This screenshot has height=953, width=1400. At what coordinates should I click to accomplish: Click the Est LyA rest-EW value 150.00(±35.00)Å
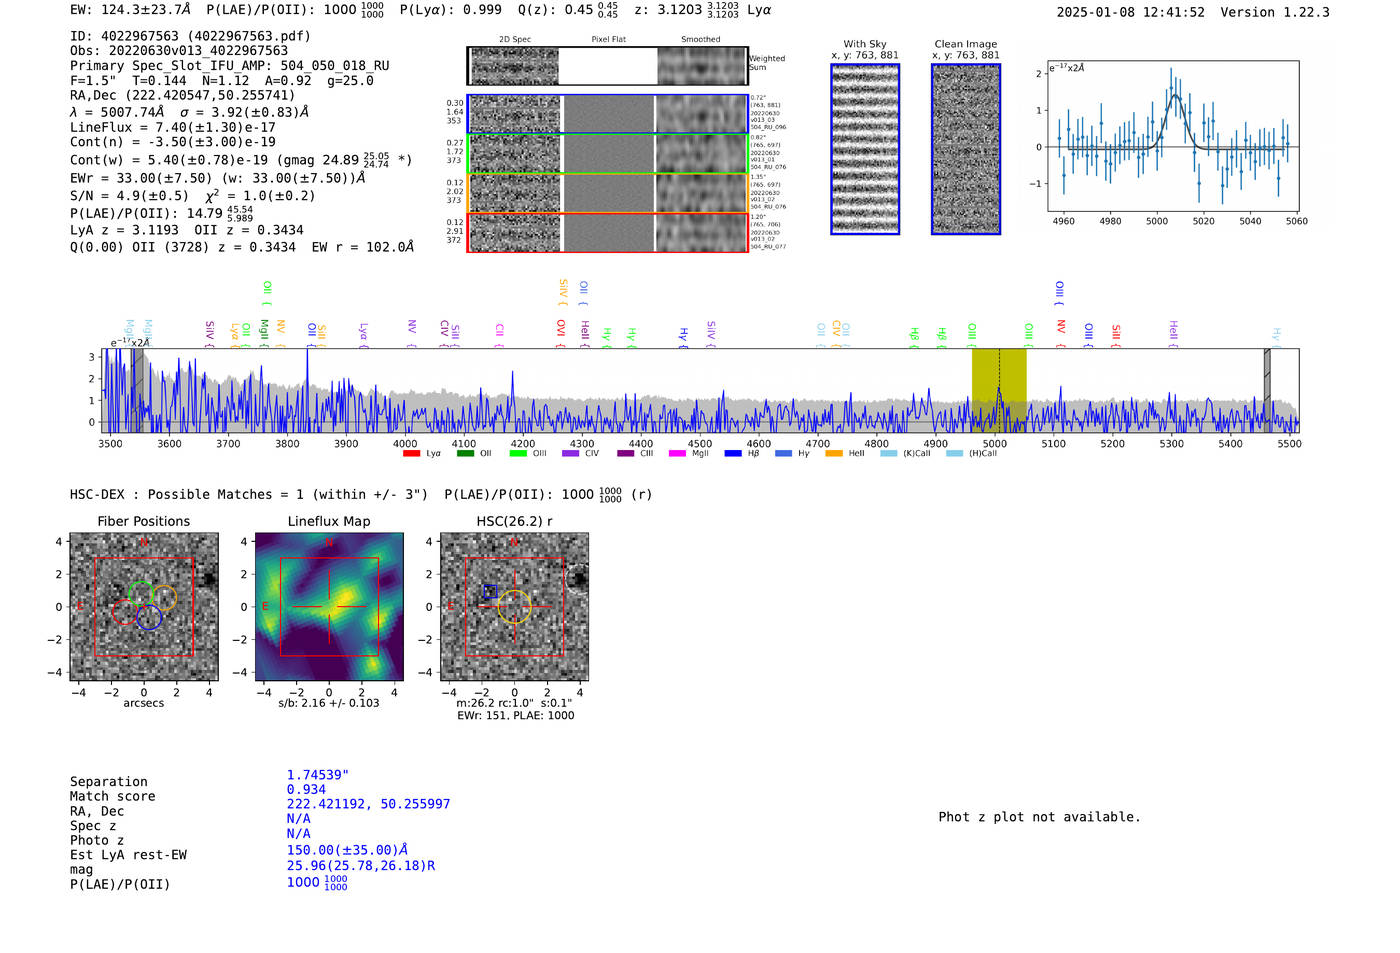click(x=347, y=850)
